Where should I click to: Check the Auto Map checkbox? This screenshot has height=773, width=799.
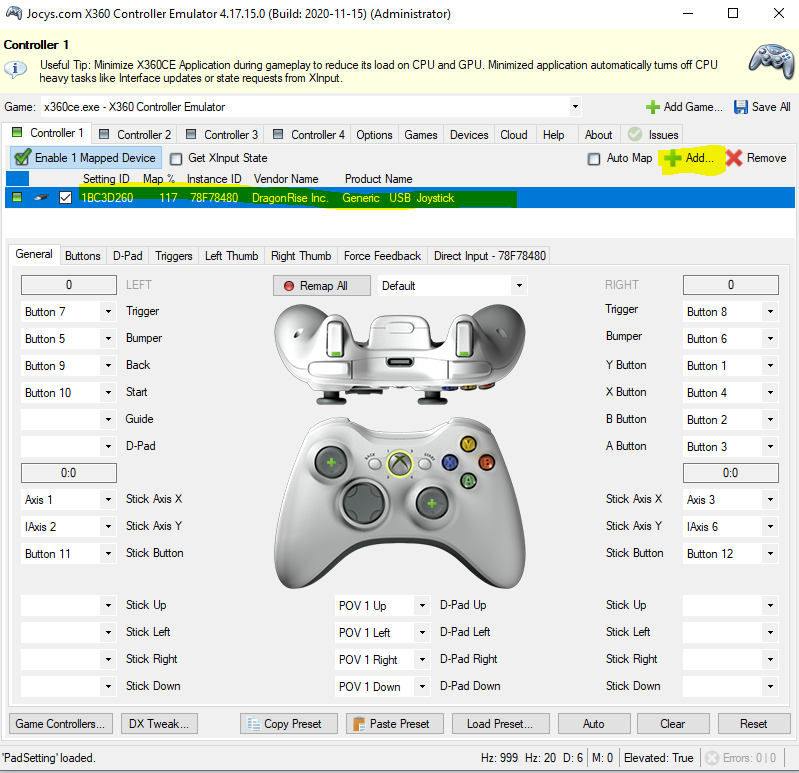pos(594,159)
